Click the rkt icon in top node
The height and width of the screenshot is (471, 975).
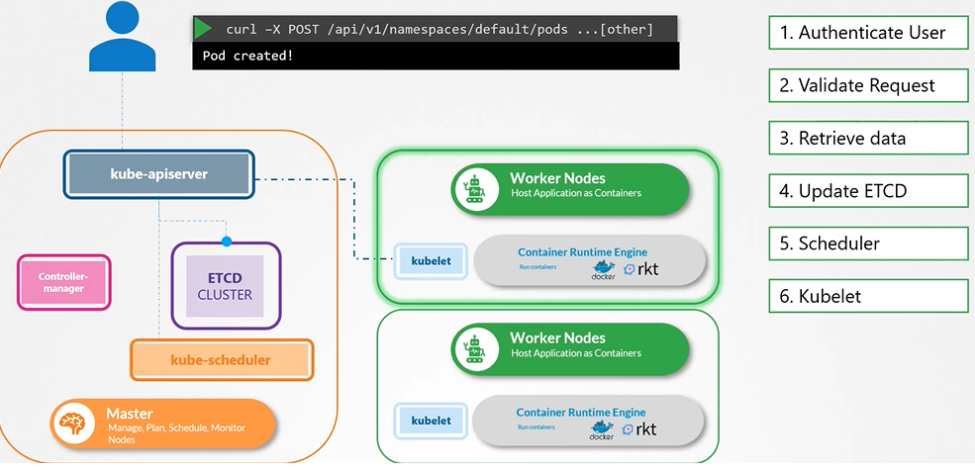[640, 269]
